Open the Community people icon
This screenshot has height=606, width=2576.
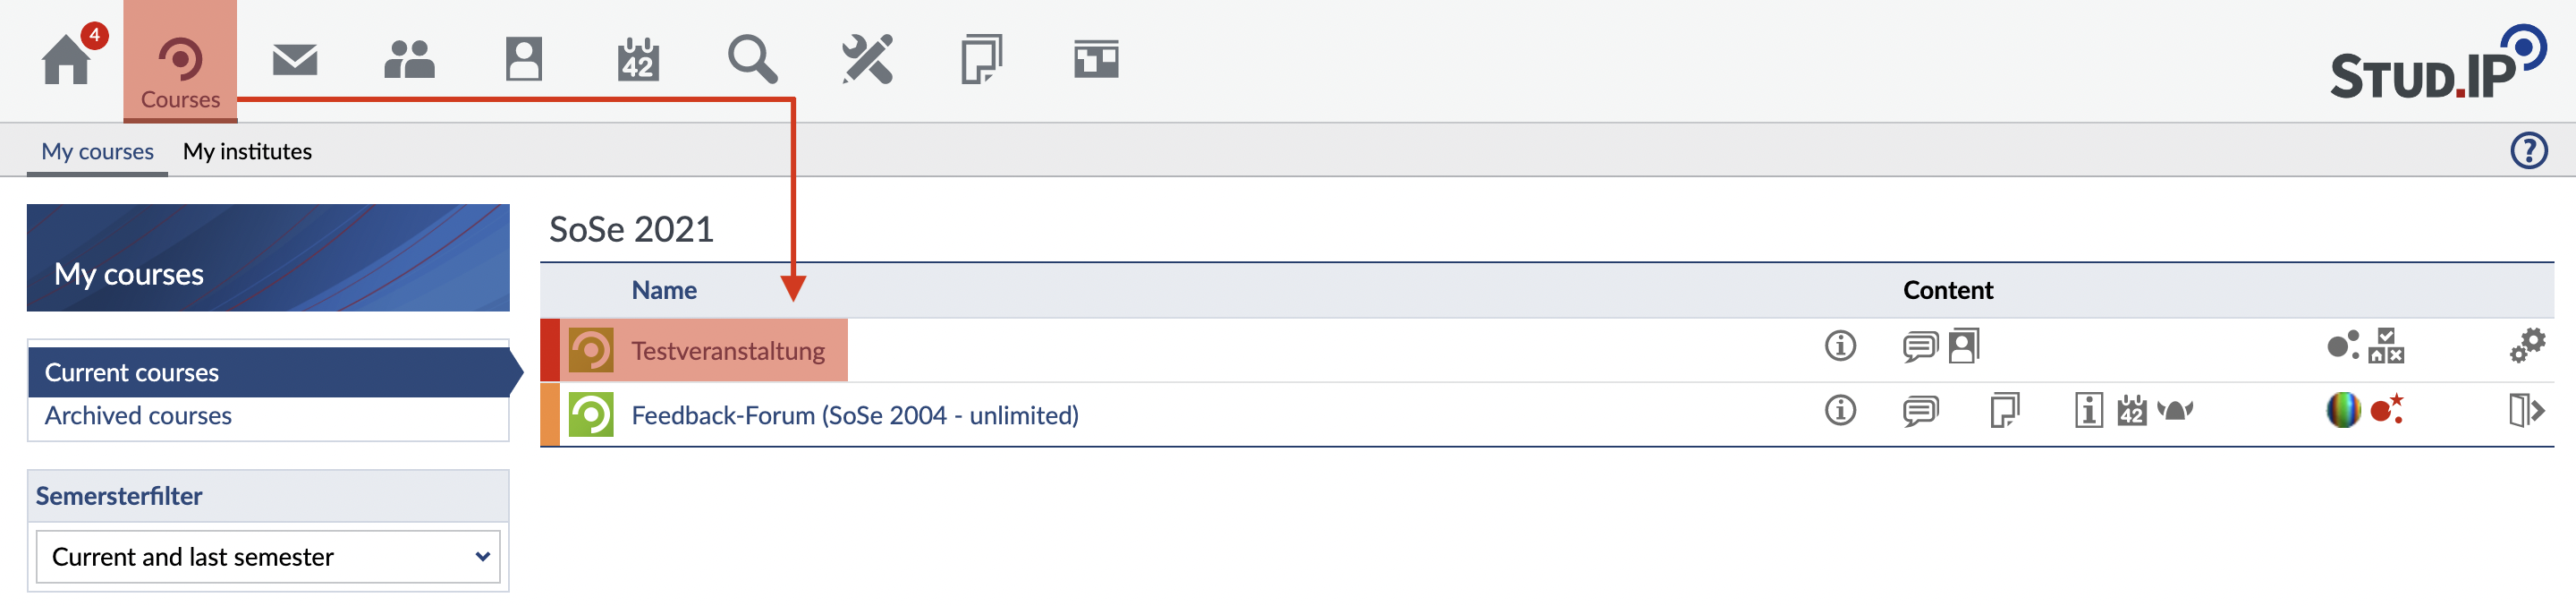409,60
